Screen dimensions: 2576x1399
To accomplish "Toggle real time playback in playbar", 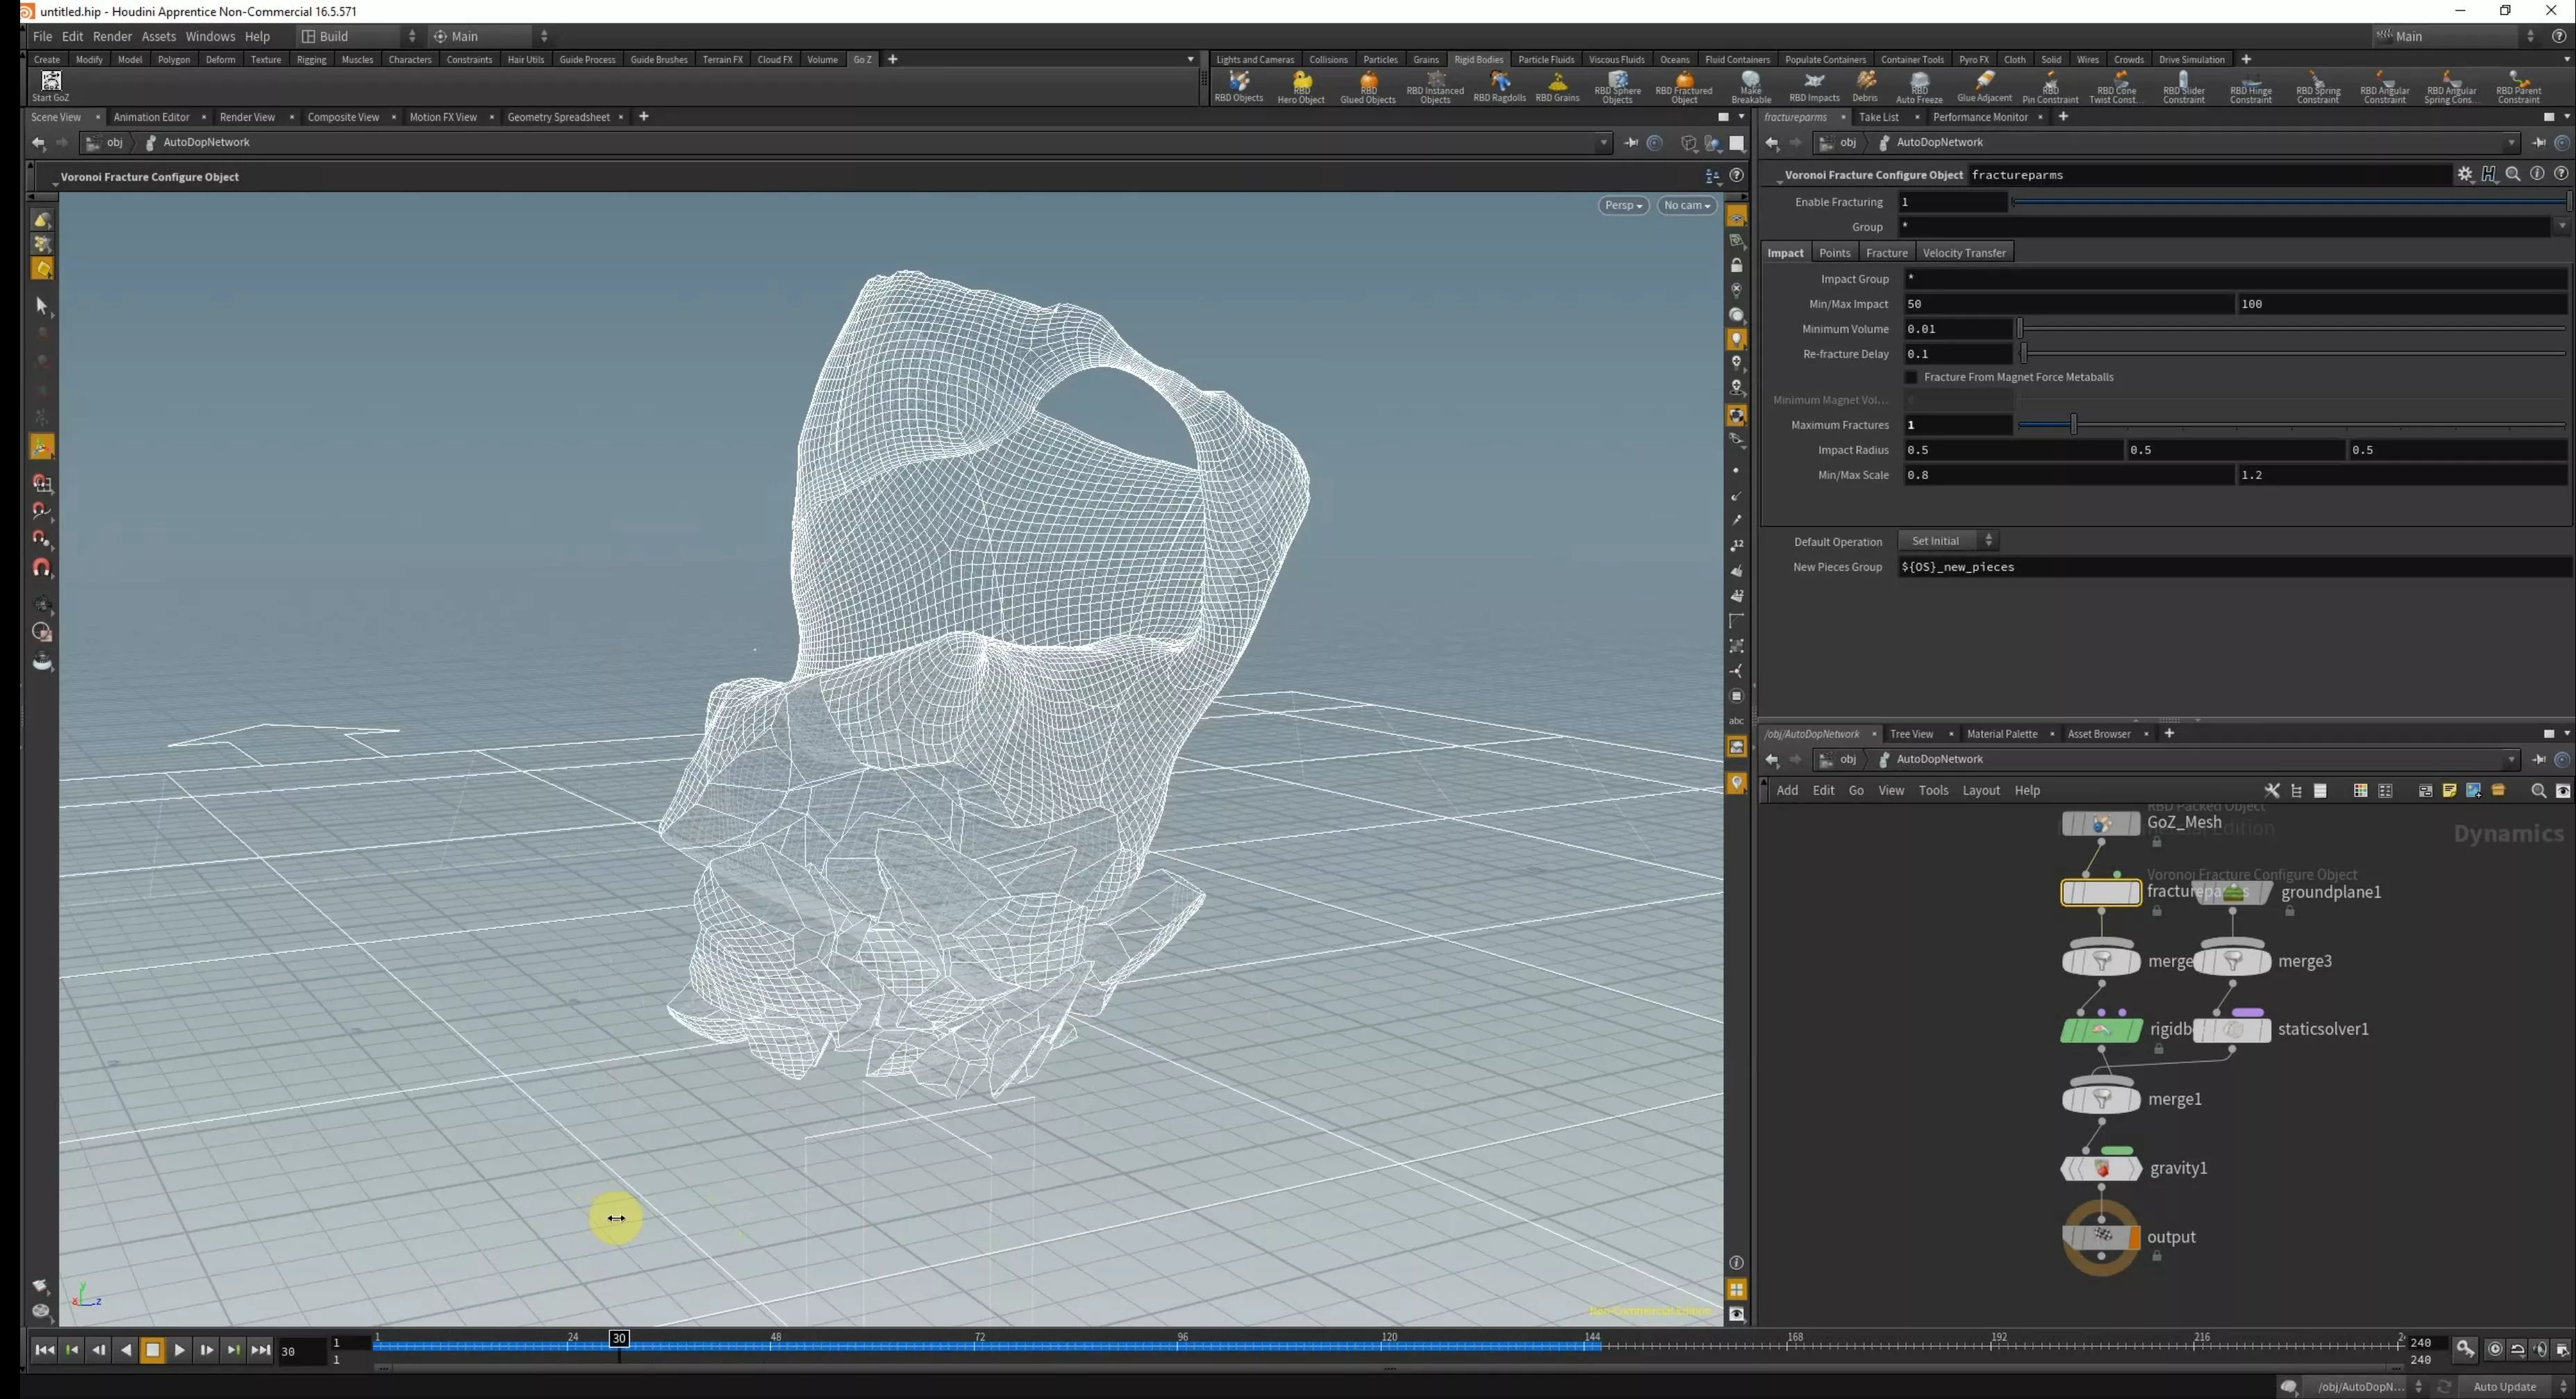I will (x=2494, y=1349).
